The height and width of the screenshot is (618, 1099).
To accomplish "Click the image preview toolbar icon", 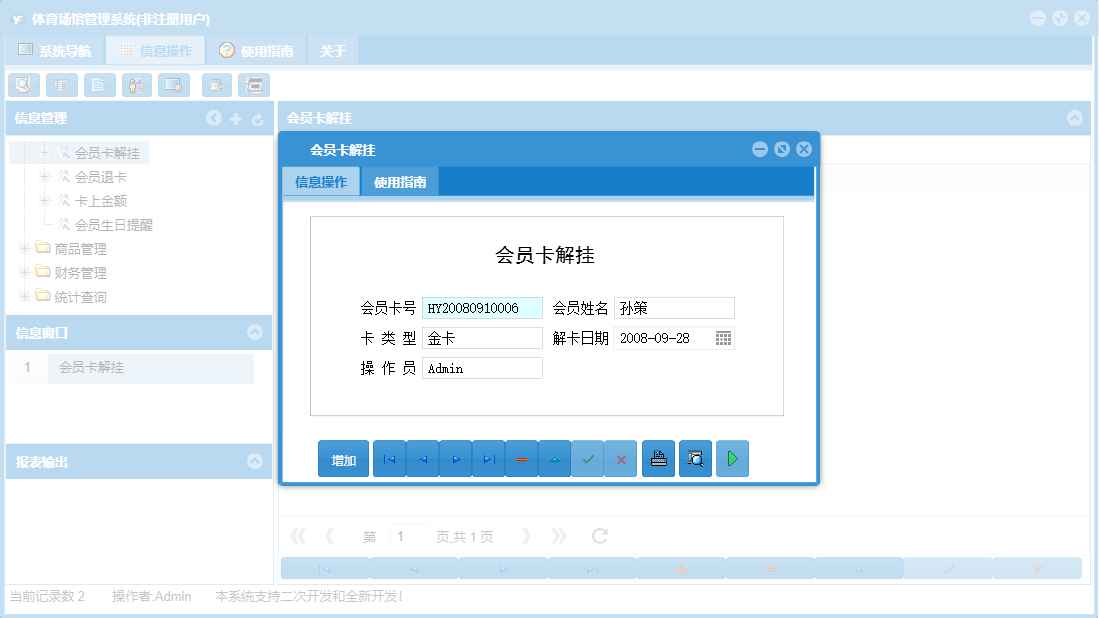I will point(172,85).
